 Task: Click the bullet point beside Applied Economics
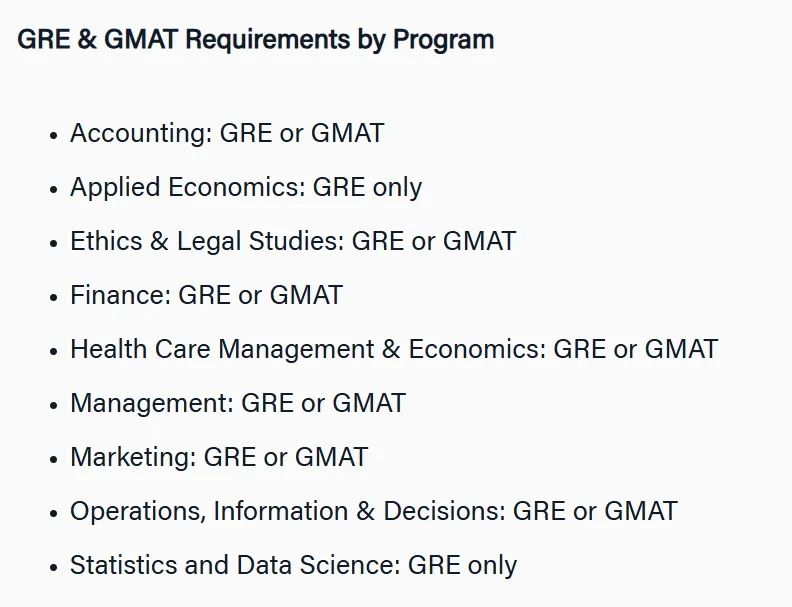[x=54, y=189]
